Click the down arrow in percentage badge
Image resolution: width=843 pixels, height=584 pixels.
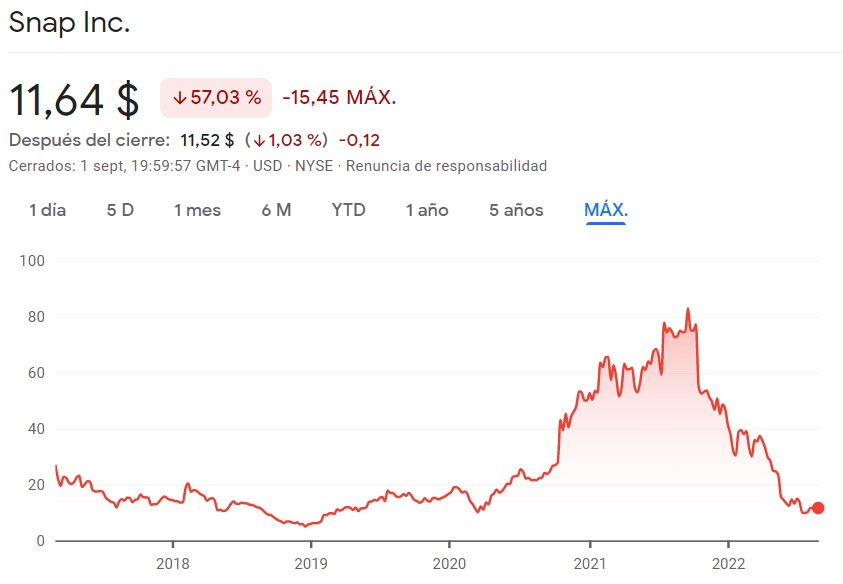[x=180, y=98]
